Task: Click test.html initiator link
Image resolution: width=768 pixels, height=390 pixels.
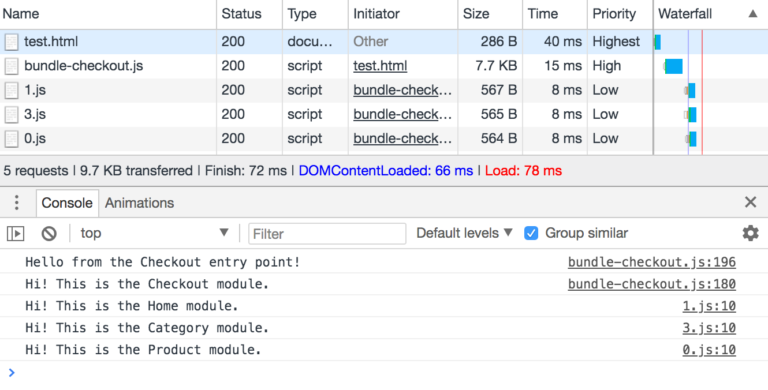Action: pyautogui.click(x=380, y=66)
